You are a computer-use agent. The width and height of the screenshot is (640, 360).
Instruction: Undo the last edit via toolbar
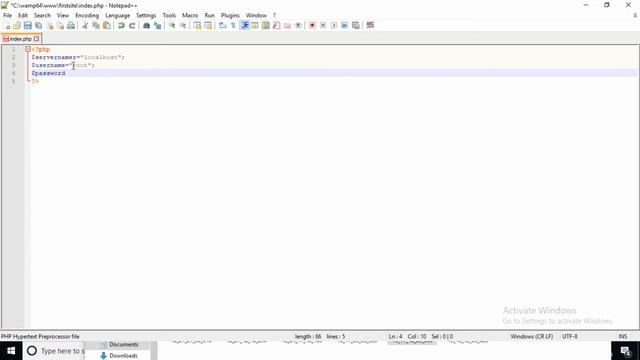(121, 25)
